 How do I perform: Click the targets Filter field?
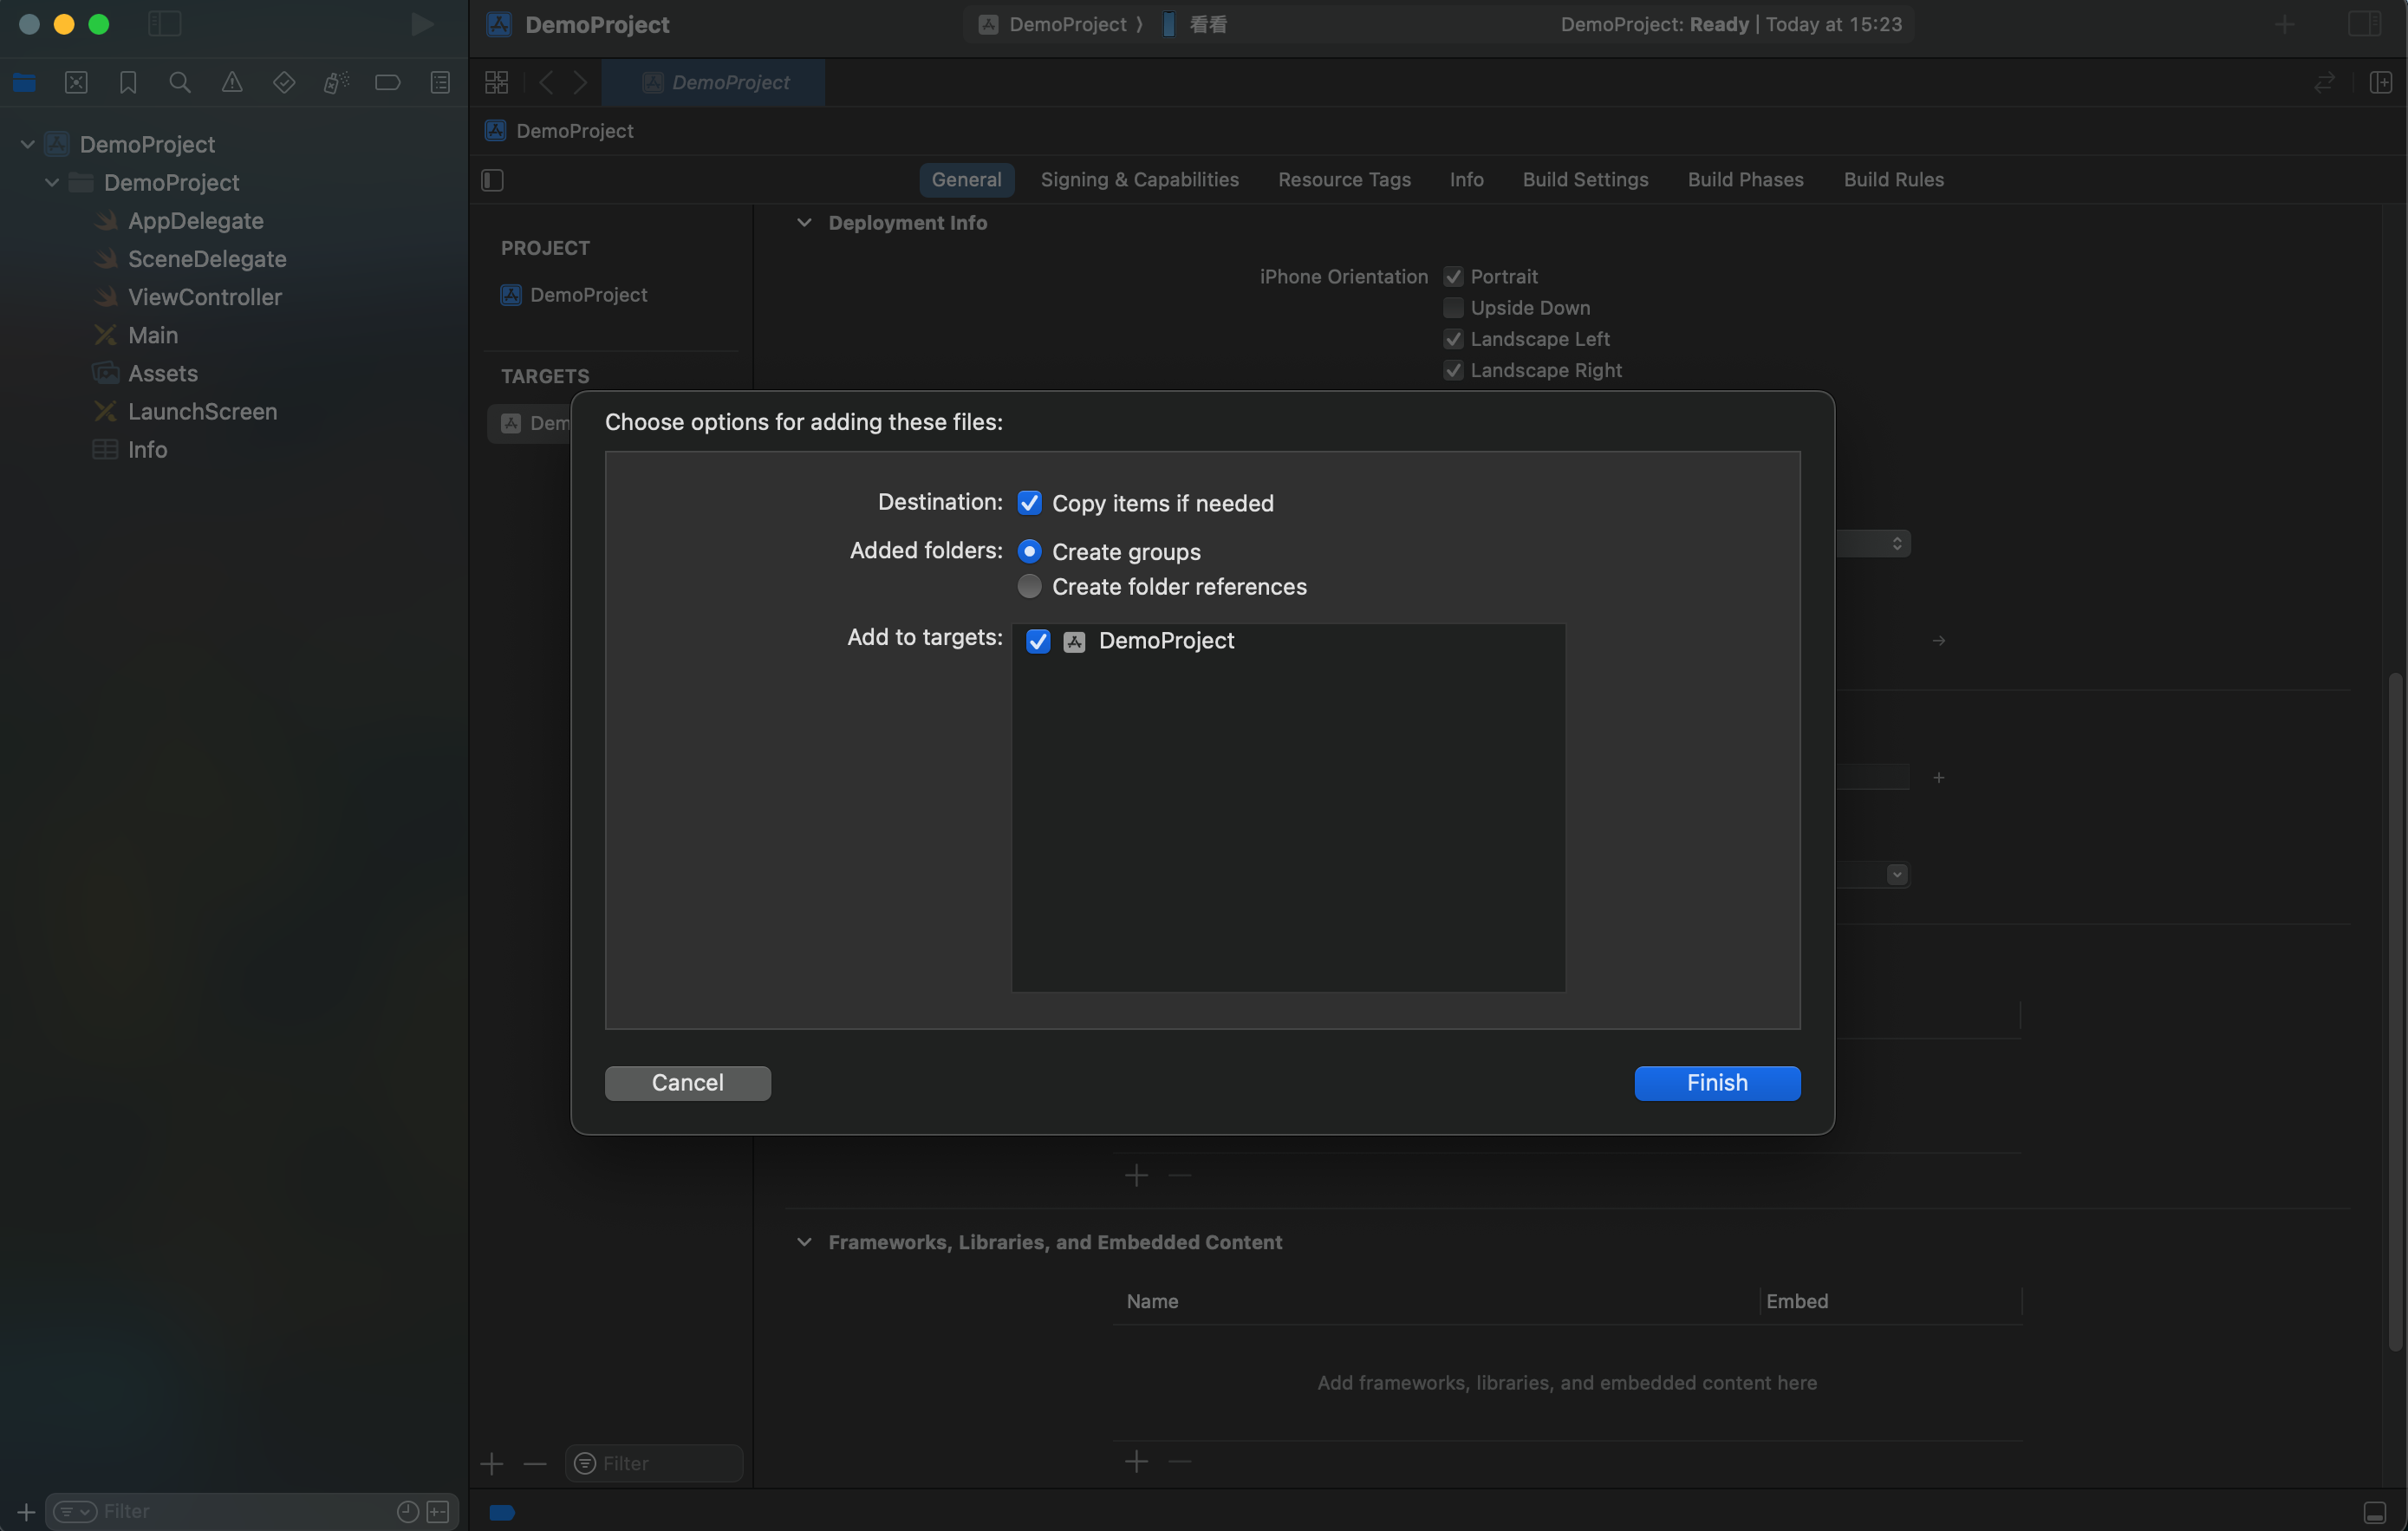coord(654,1465)
